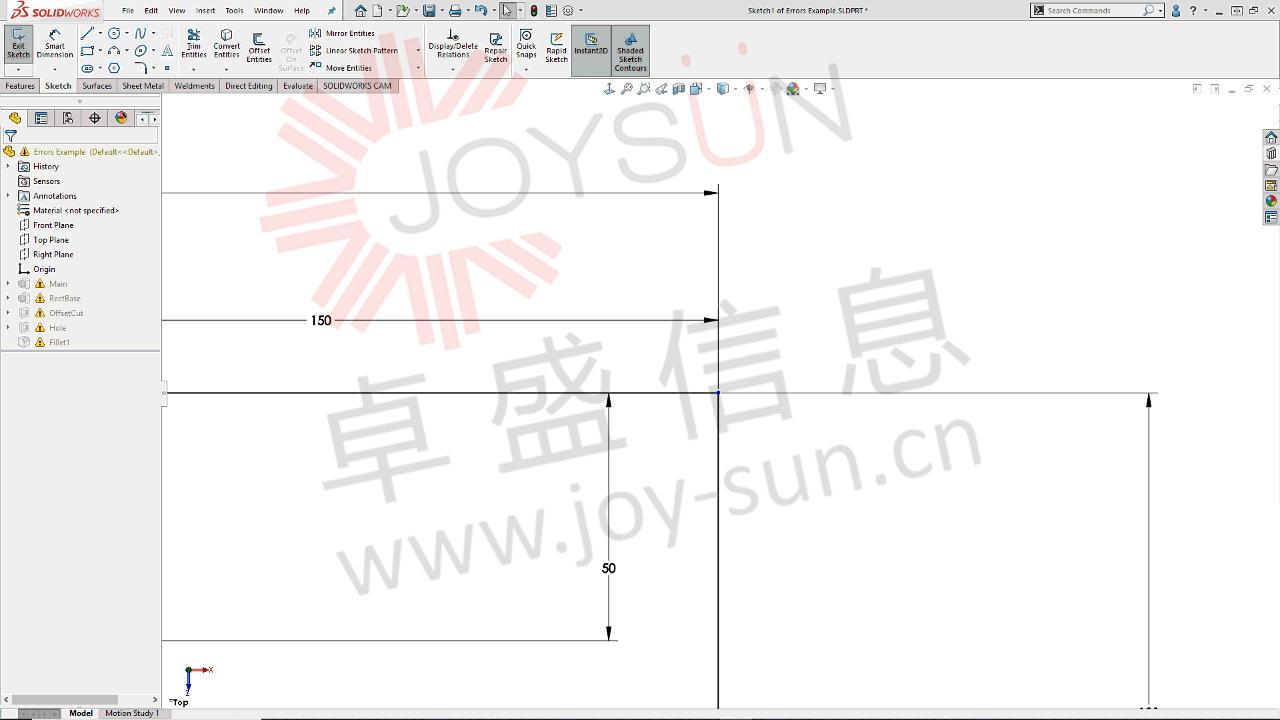Click the Print icon
The image size is (1280, 720).
(x=455, y=10)
